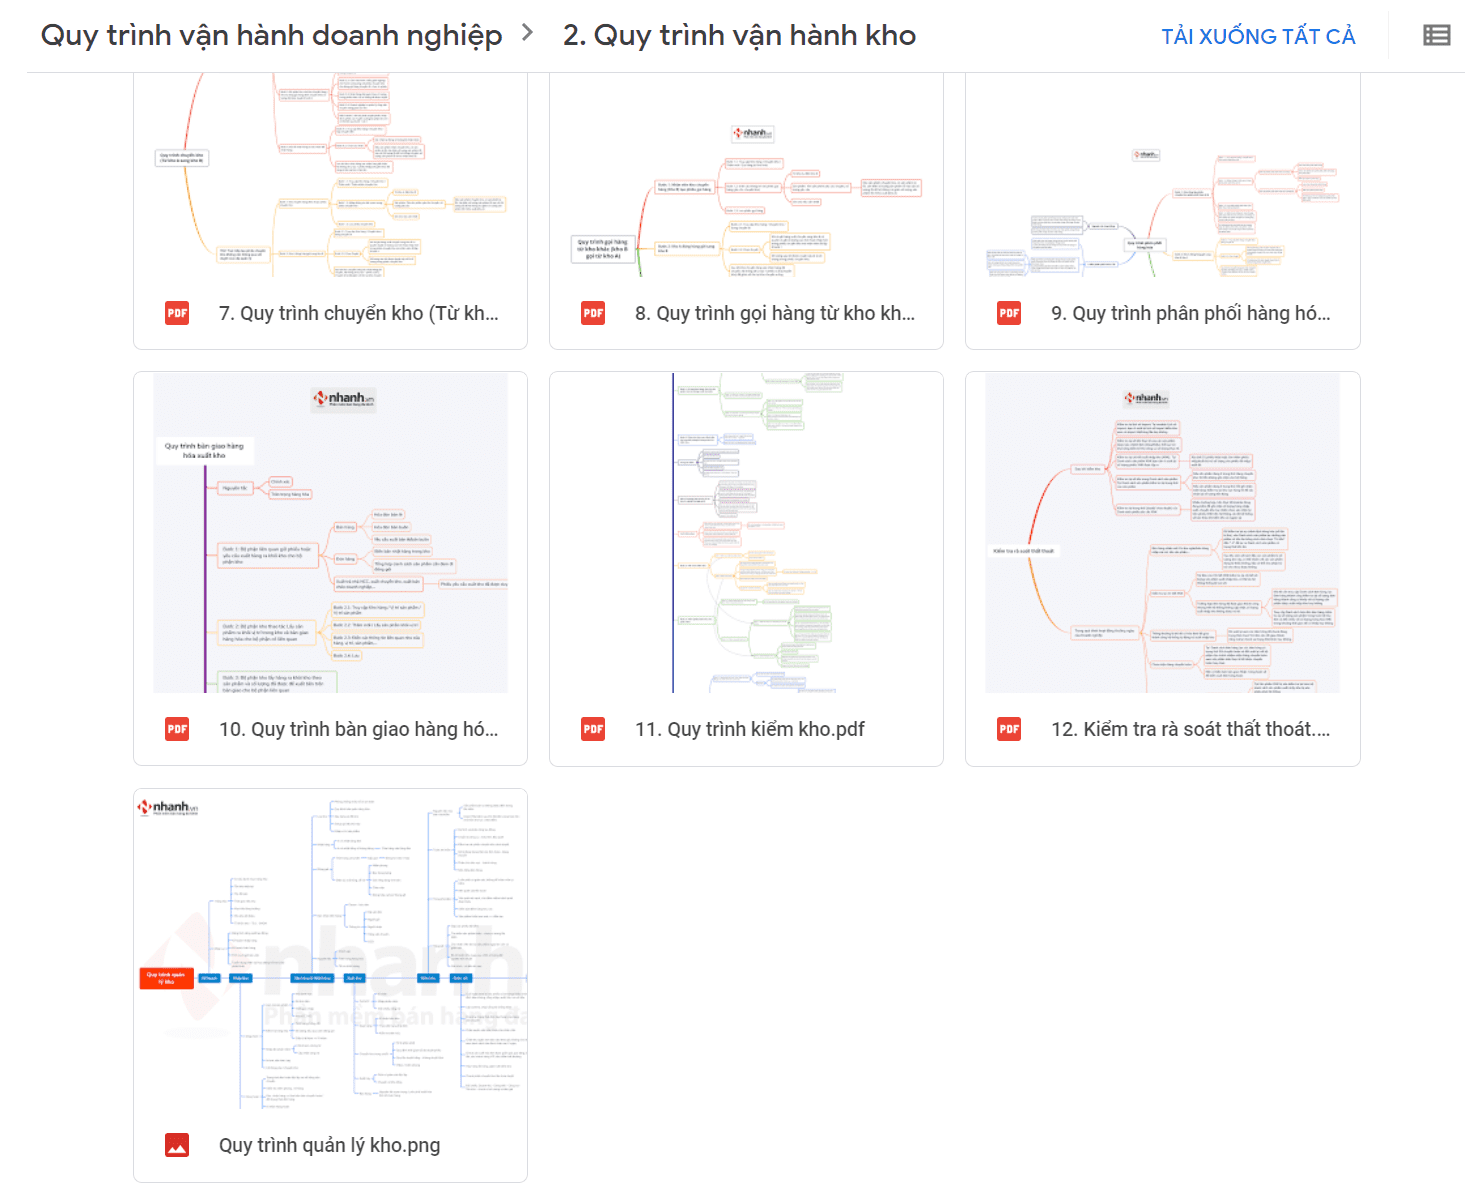Image resolution: width=1465 pixels, height=1188 pixels.
Task: Switch to list view layout icon
Action: pos(1436,36)
